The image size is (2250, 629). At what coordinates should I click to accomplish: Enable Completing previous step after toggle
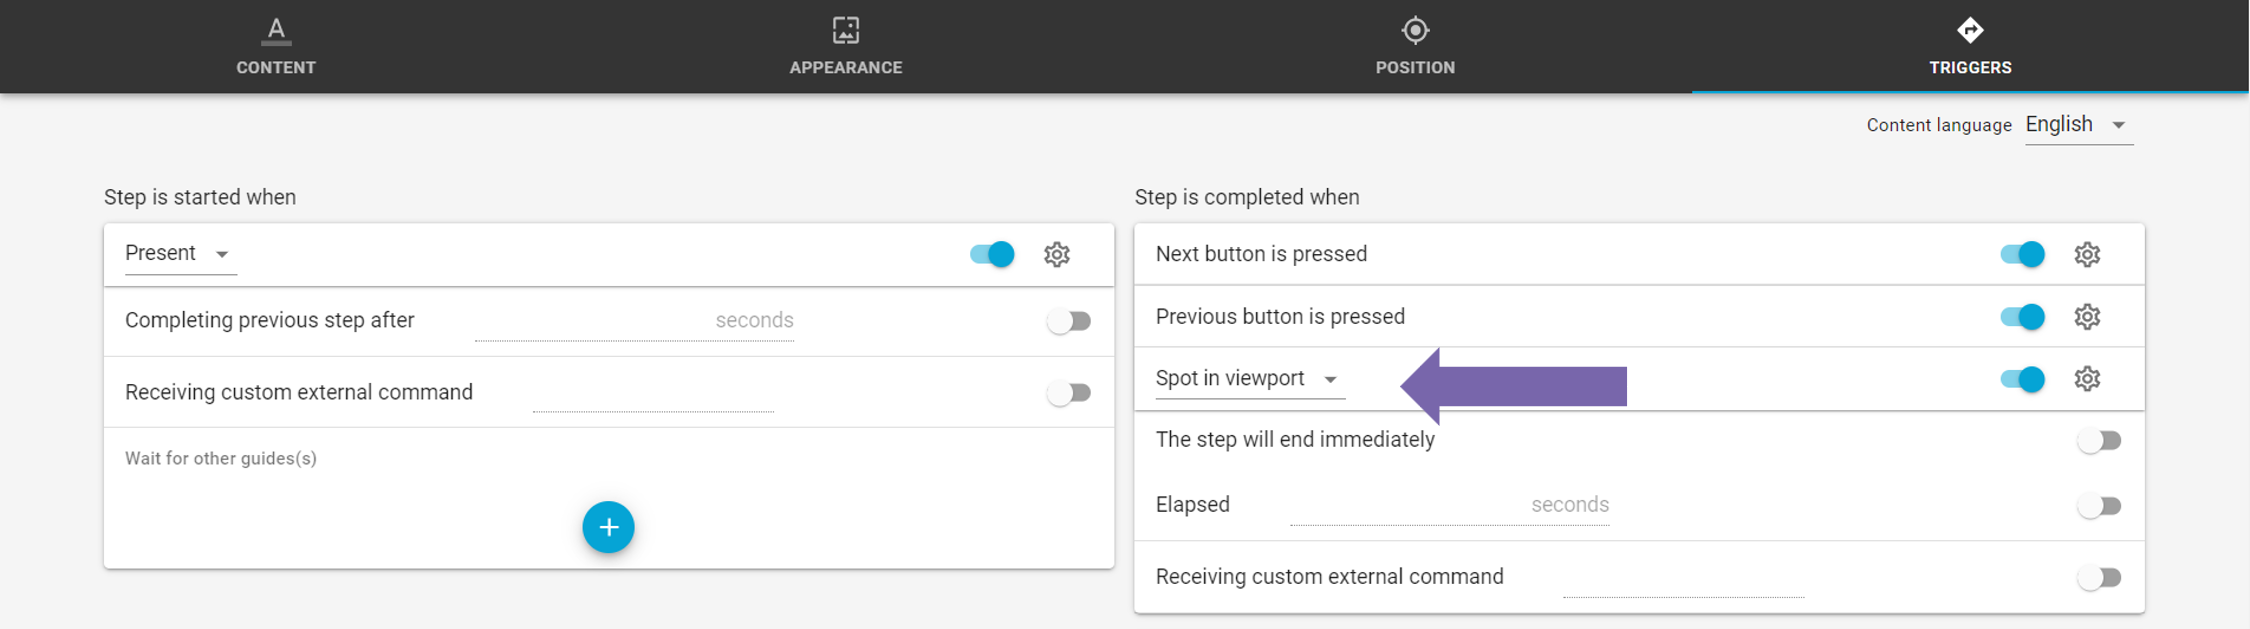tap(1068, 321)
